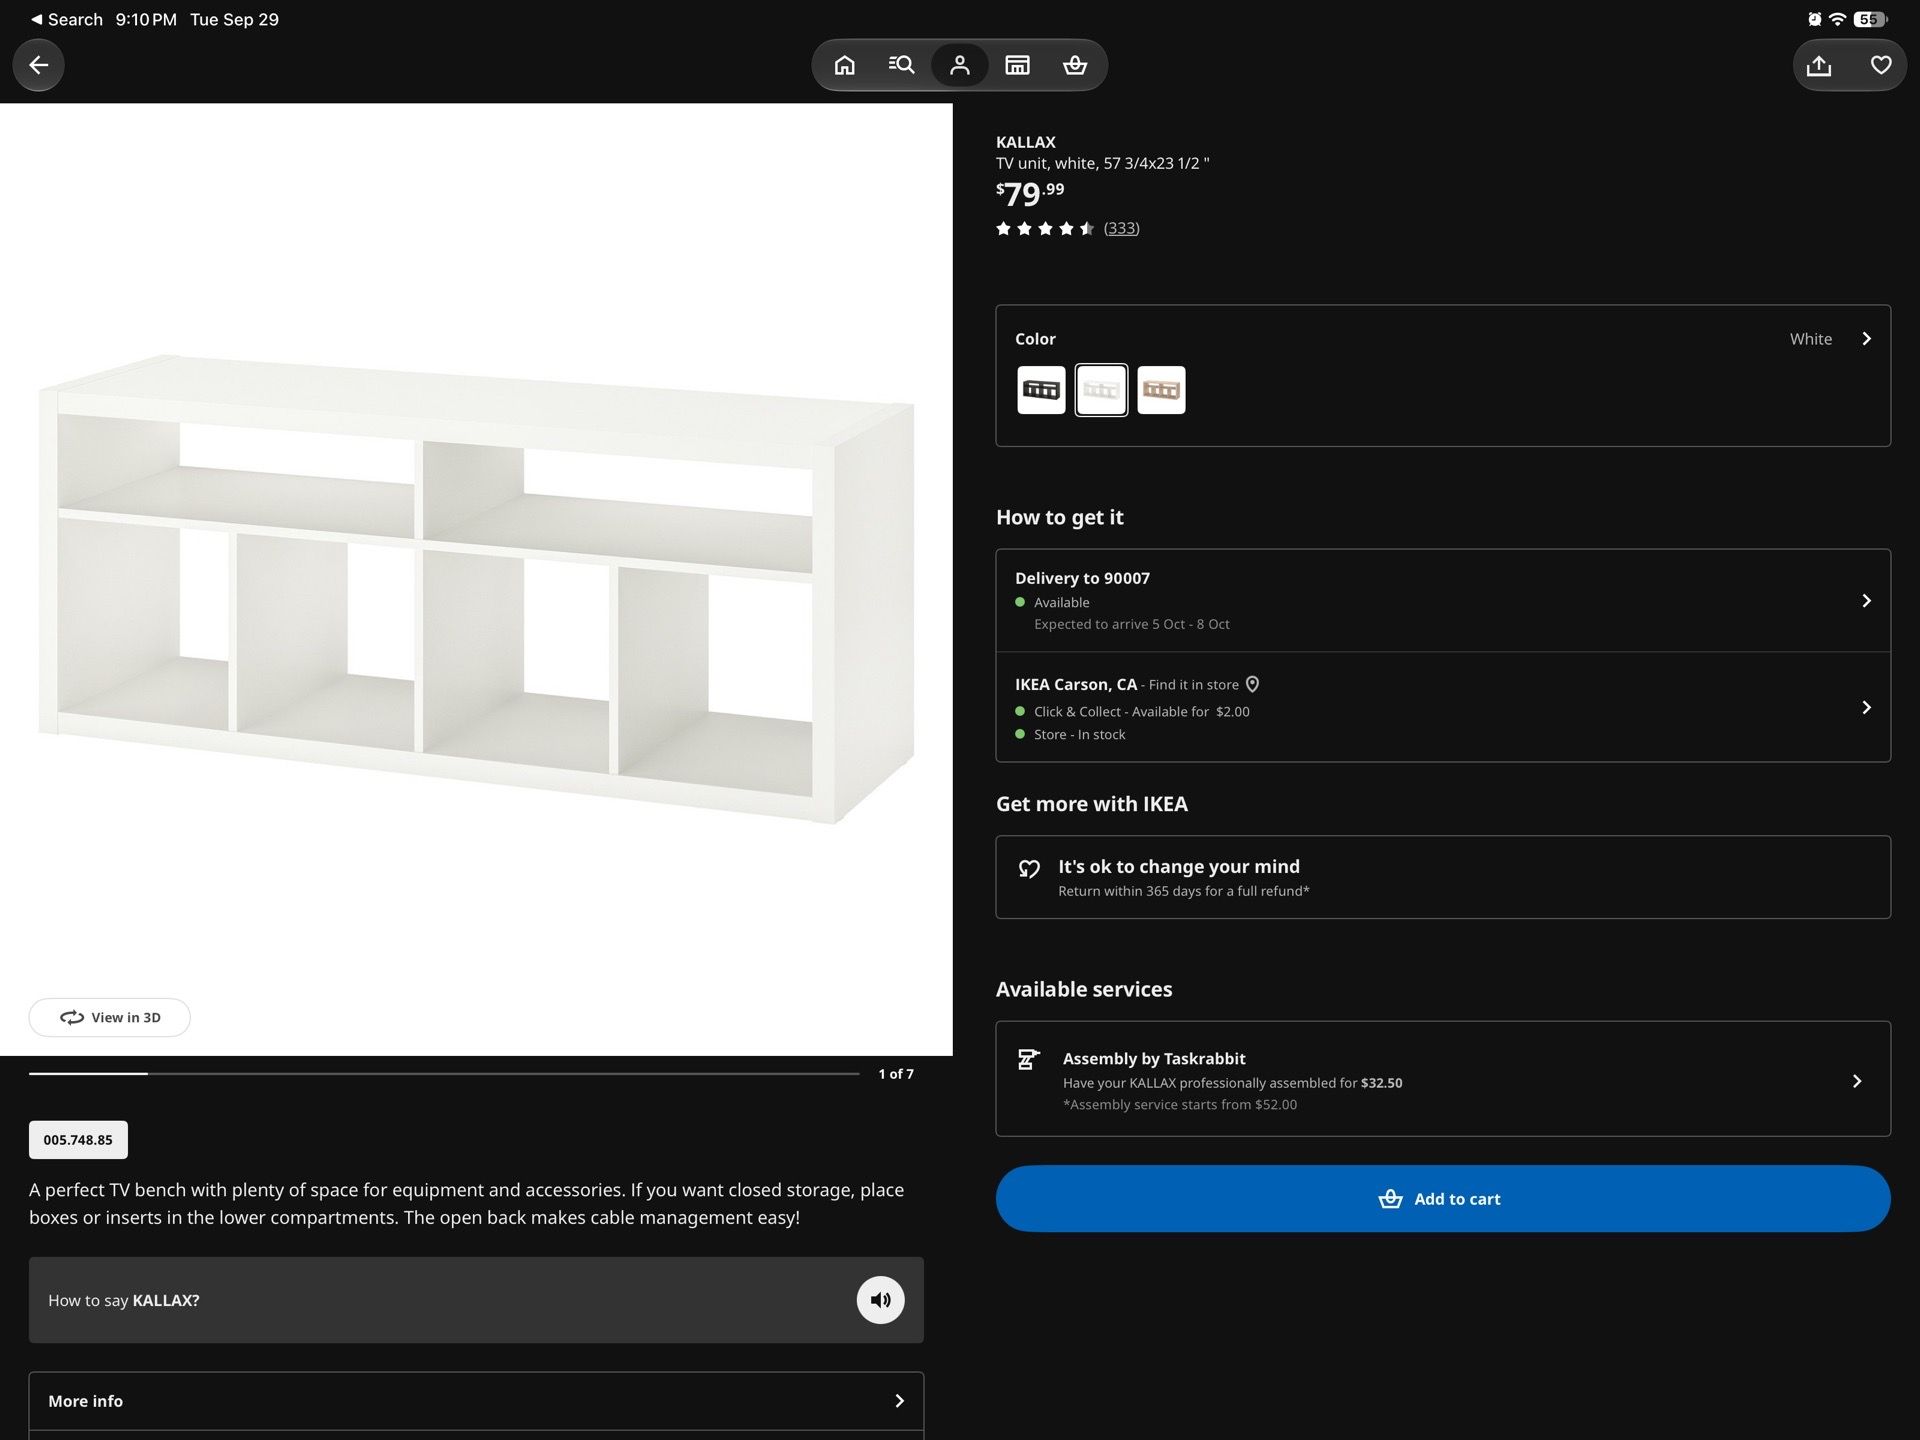Tap the Wi-Fi status icon
Viewport: 1920px width, 1440px height.
pos(1837,19)
